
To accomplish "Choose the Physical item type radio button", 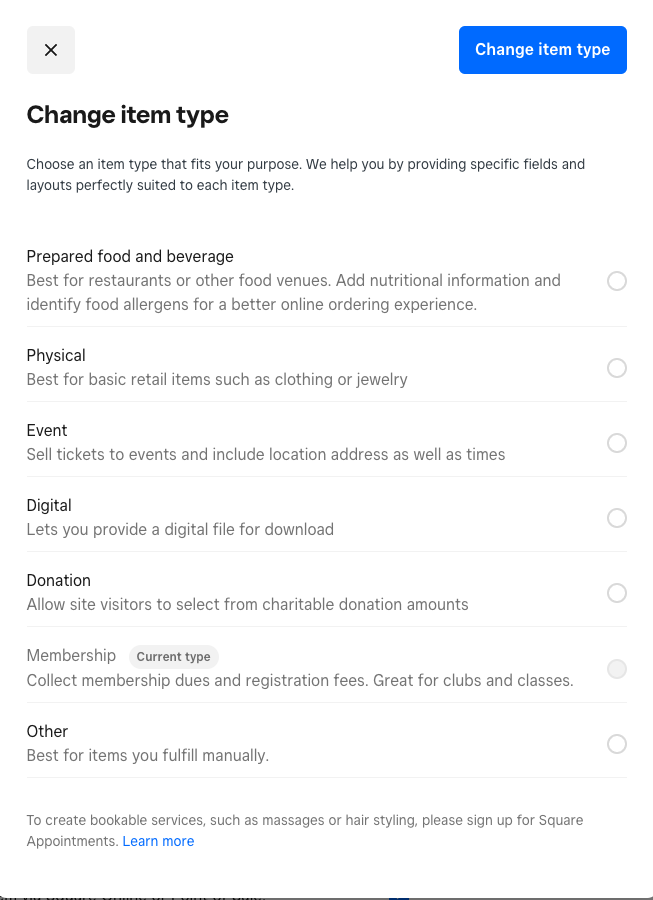I will coord(617,368).
